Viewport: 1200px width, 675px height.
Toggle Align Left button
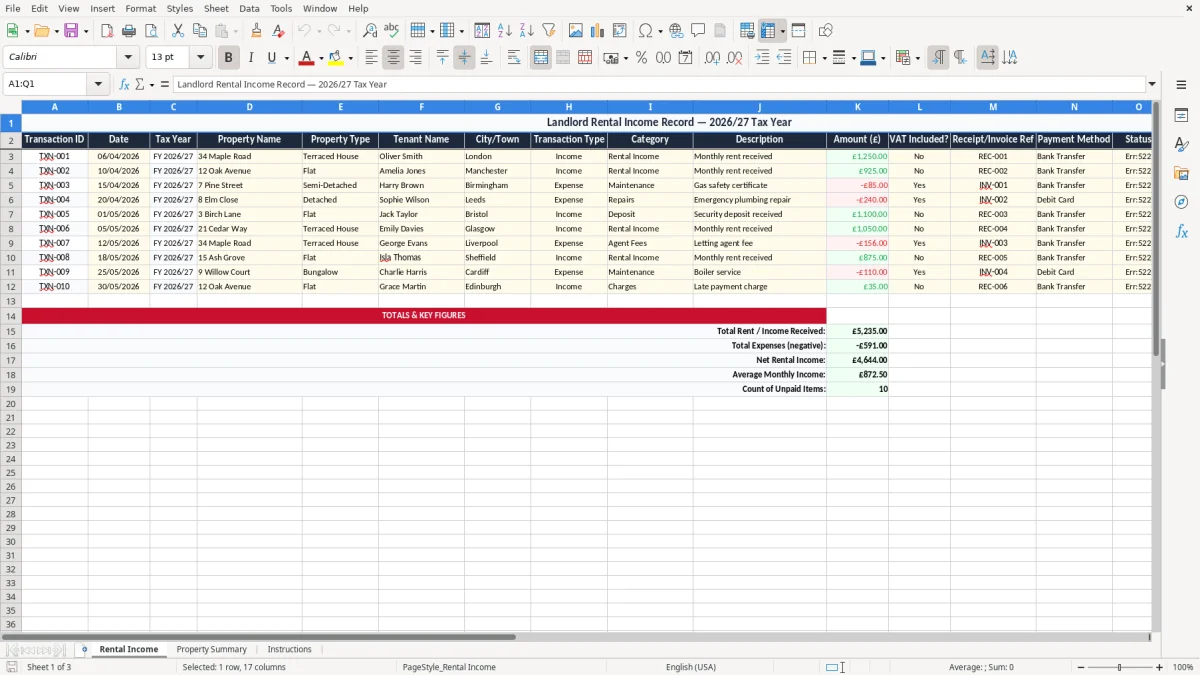(371, 58)
